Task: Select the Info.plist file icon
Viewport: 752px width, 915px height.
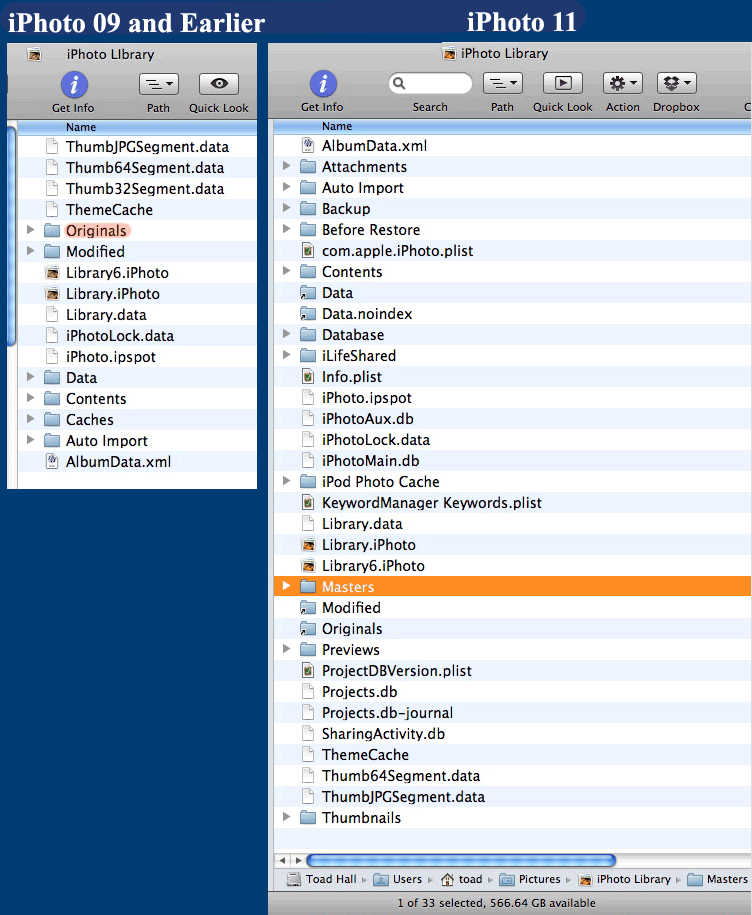Action: pyautogui.click(x=308, y=376)
